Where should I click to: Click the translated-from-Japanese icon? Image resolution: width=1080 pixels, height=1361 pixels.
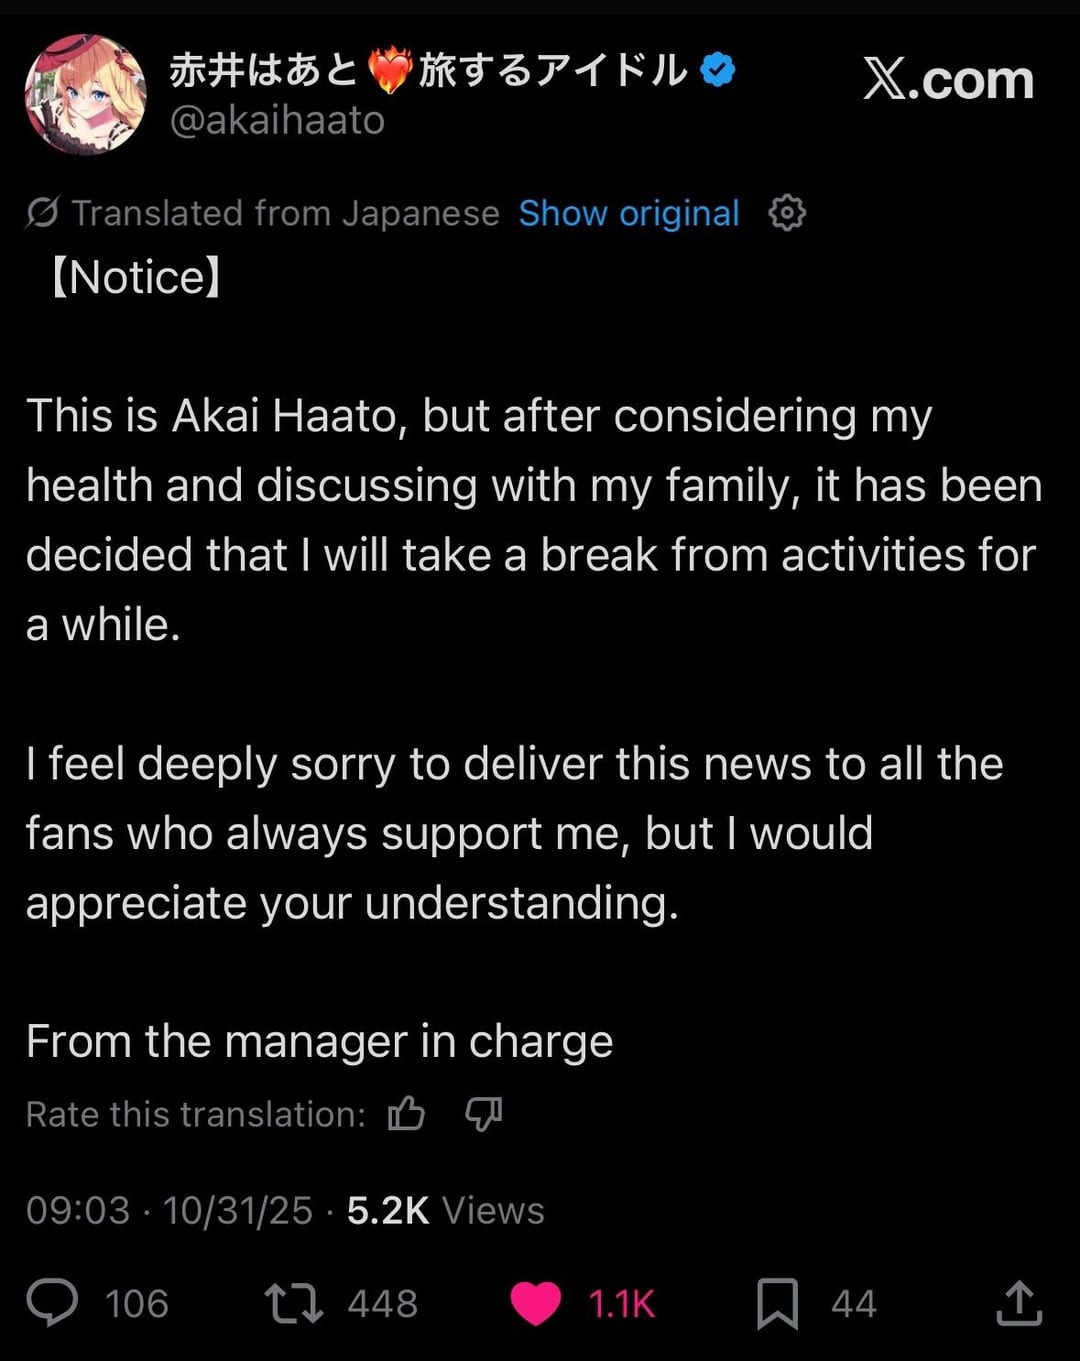42,213
